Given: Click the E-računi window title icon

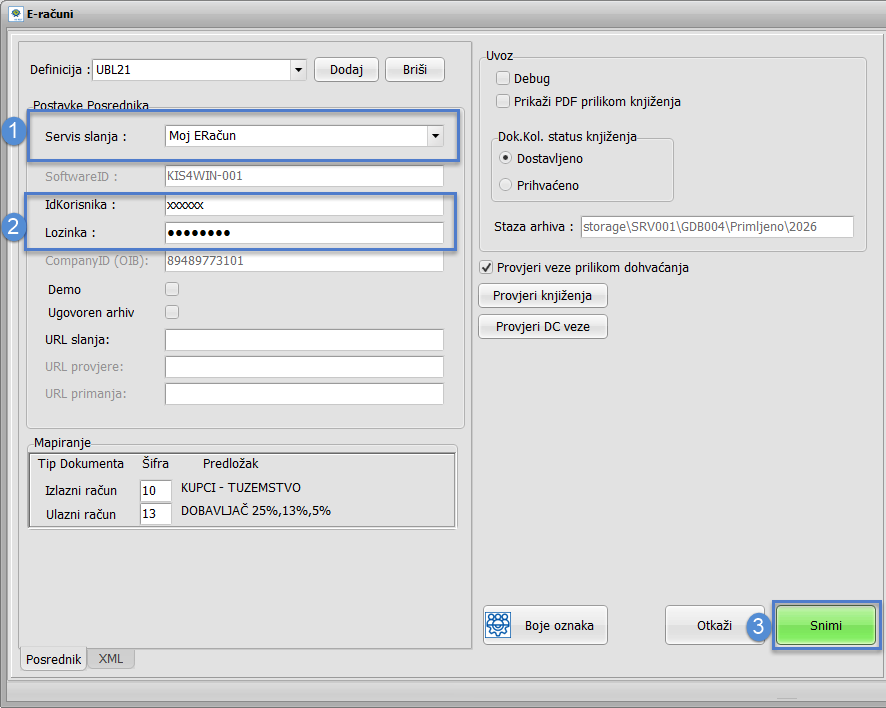Looking at the screenshot, I should click(x=16, y=14).
